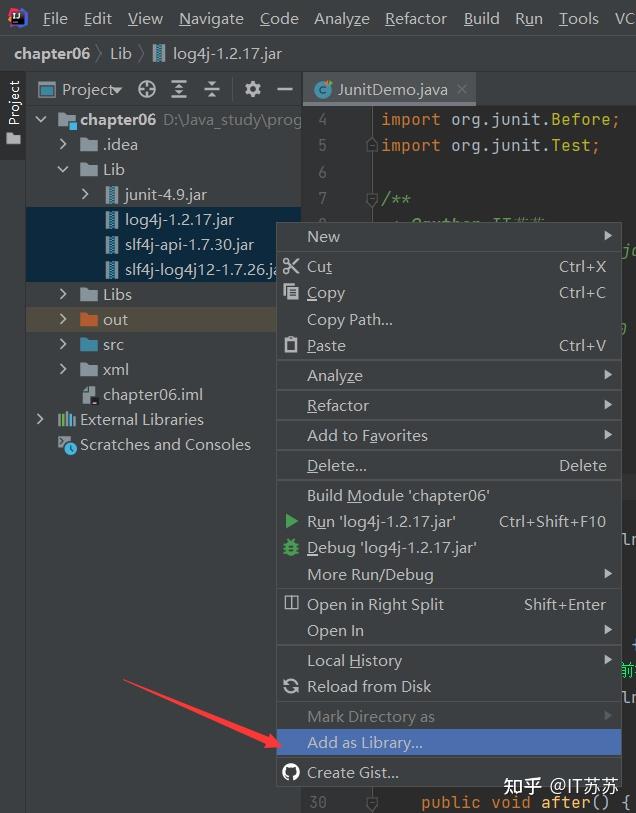
Task: Open Project panel settings gear
Action: [x=253, y=89]
